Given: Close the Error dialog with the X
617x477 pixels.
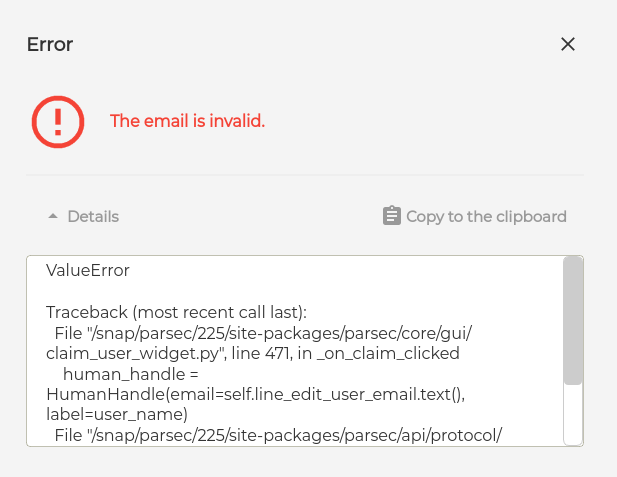Looking at the screenshot, I should tap(567, 44).
